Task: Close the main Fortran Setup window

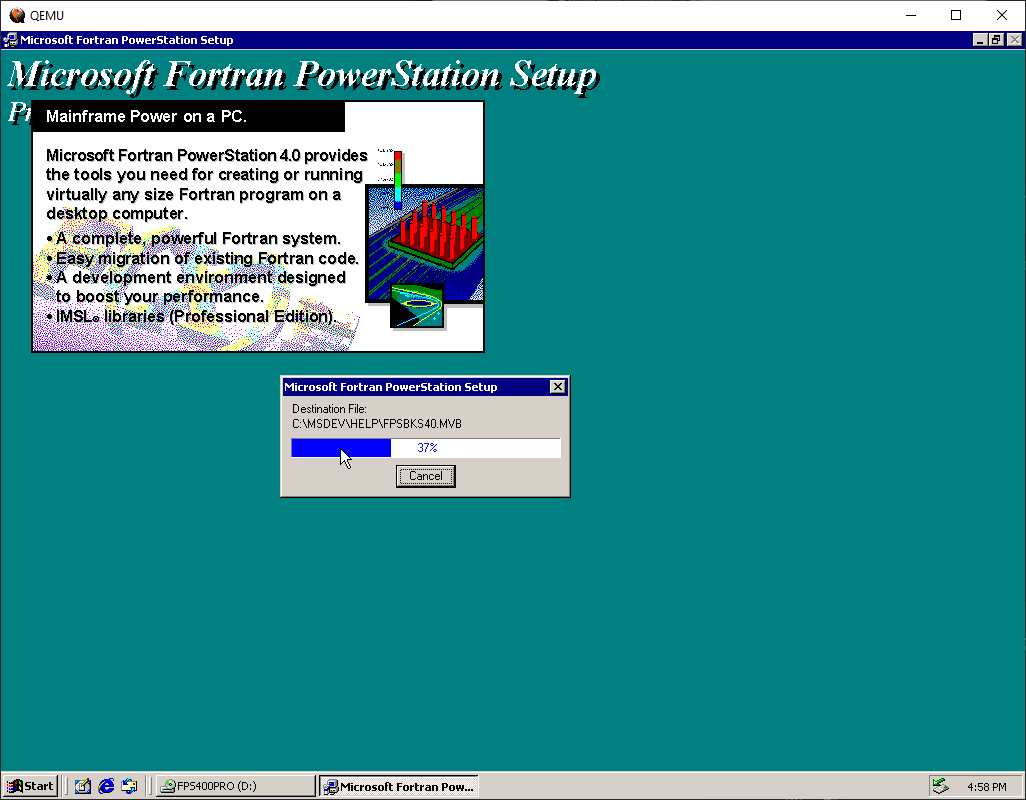Action: [x=1014, y=40]
